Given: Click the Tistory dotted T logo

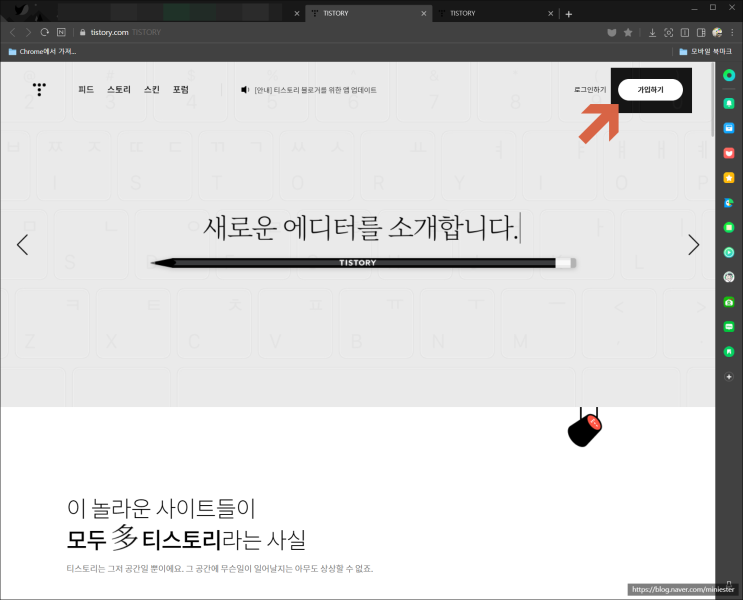Looking at the screenshot, I should click(x=39, y=89).
